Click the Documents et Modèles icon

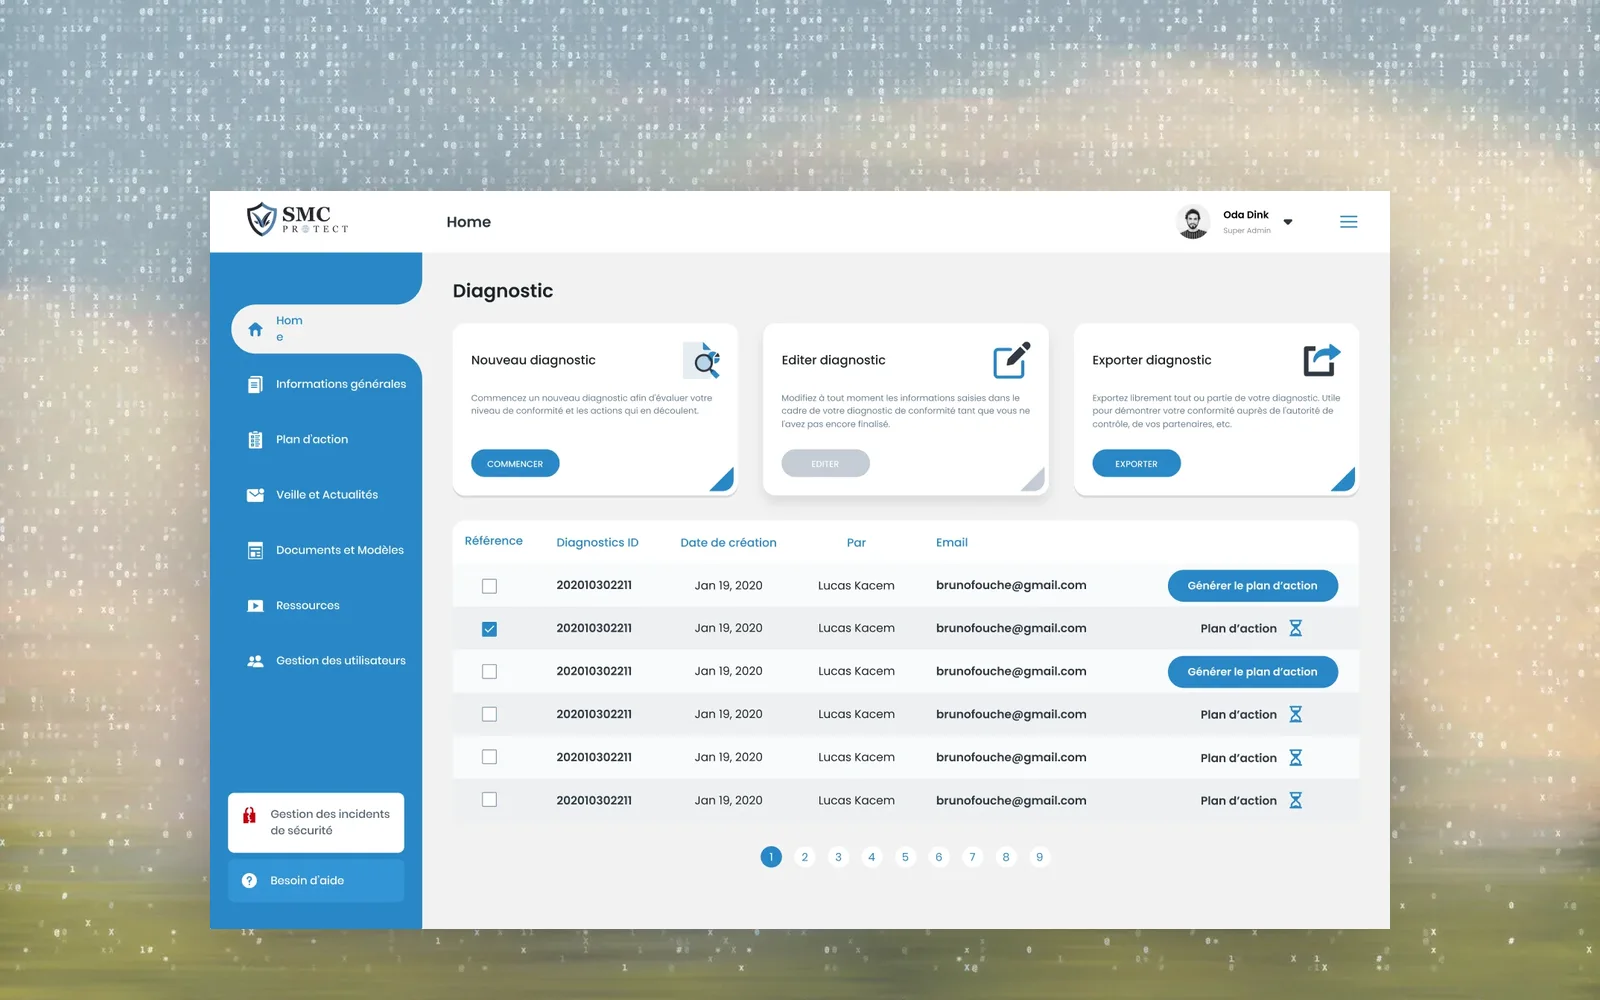coord(255,550)
